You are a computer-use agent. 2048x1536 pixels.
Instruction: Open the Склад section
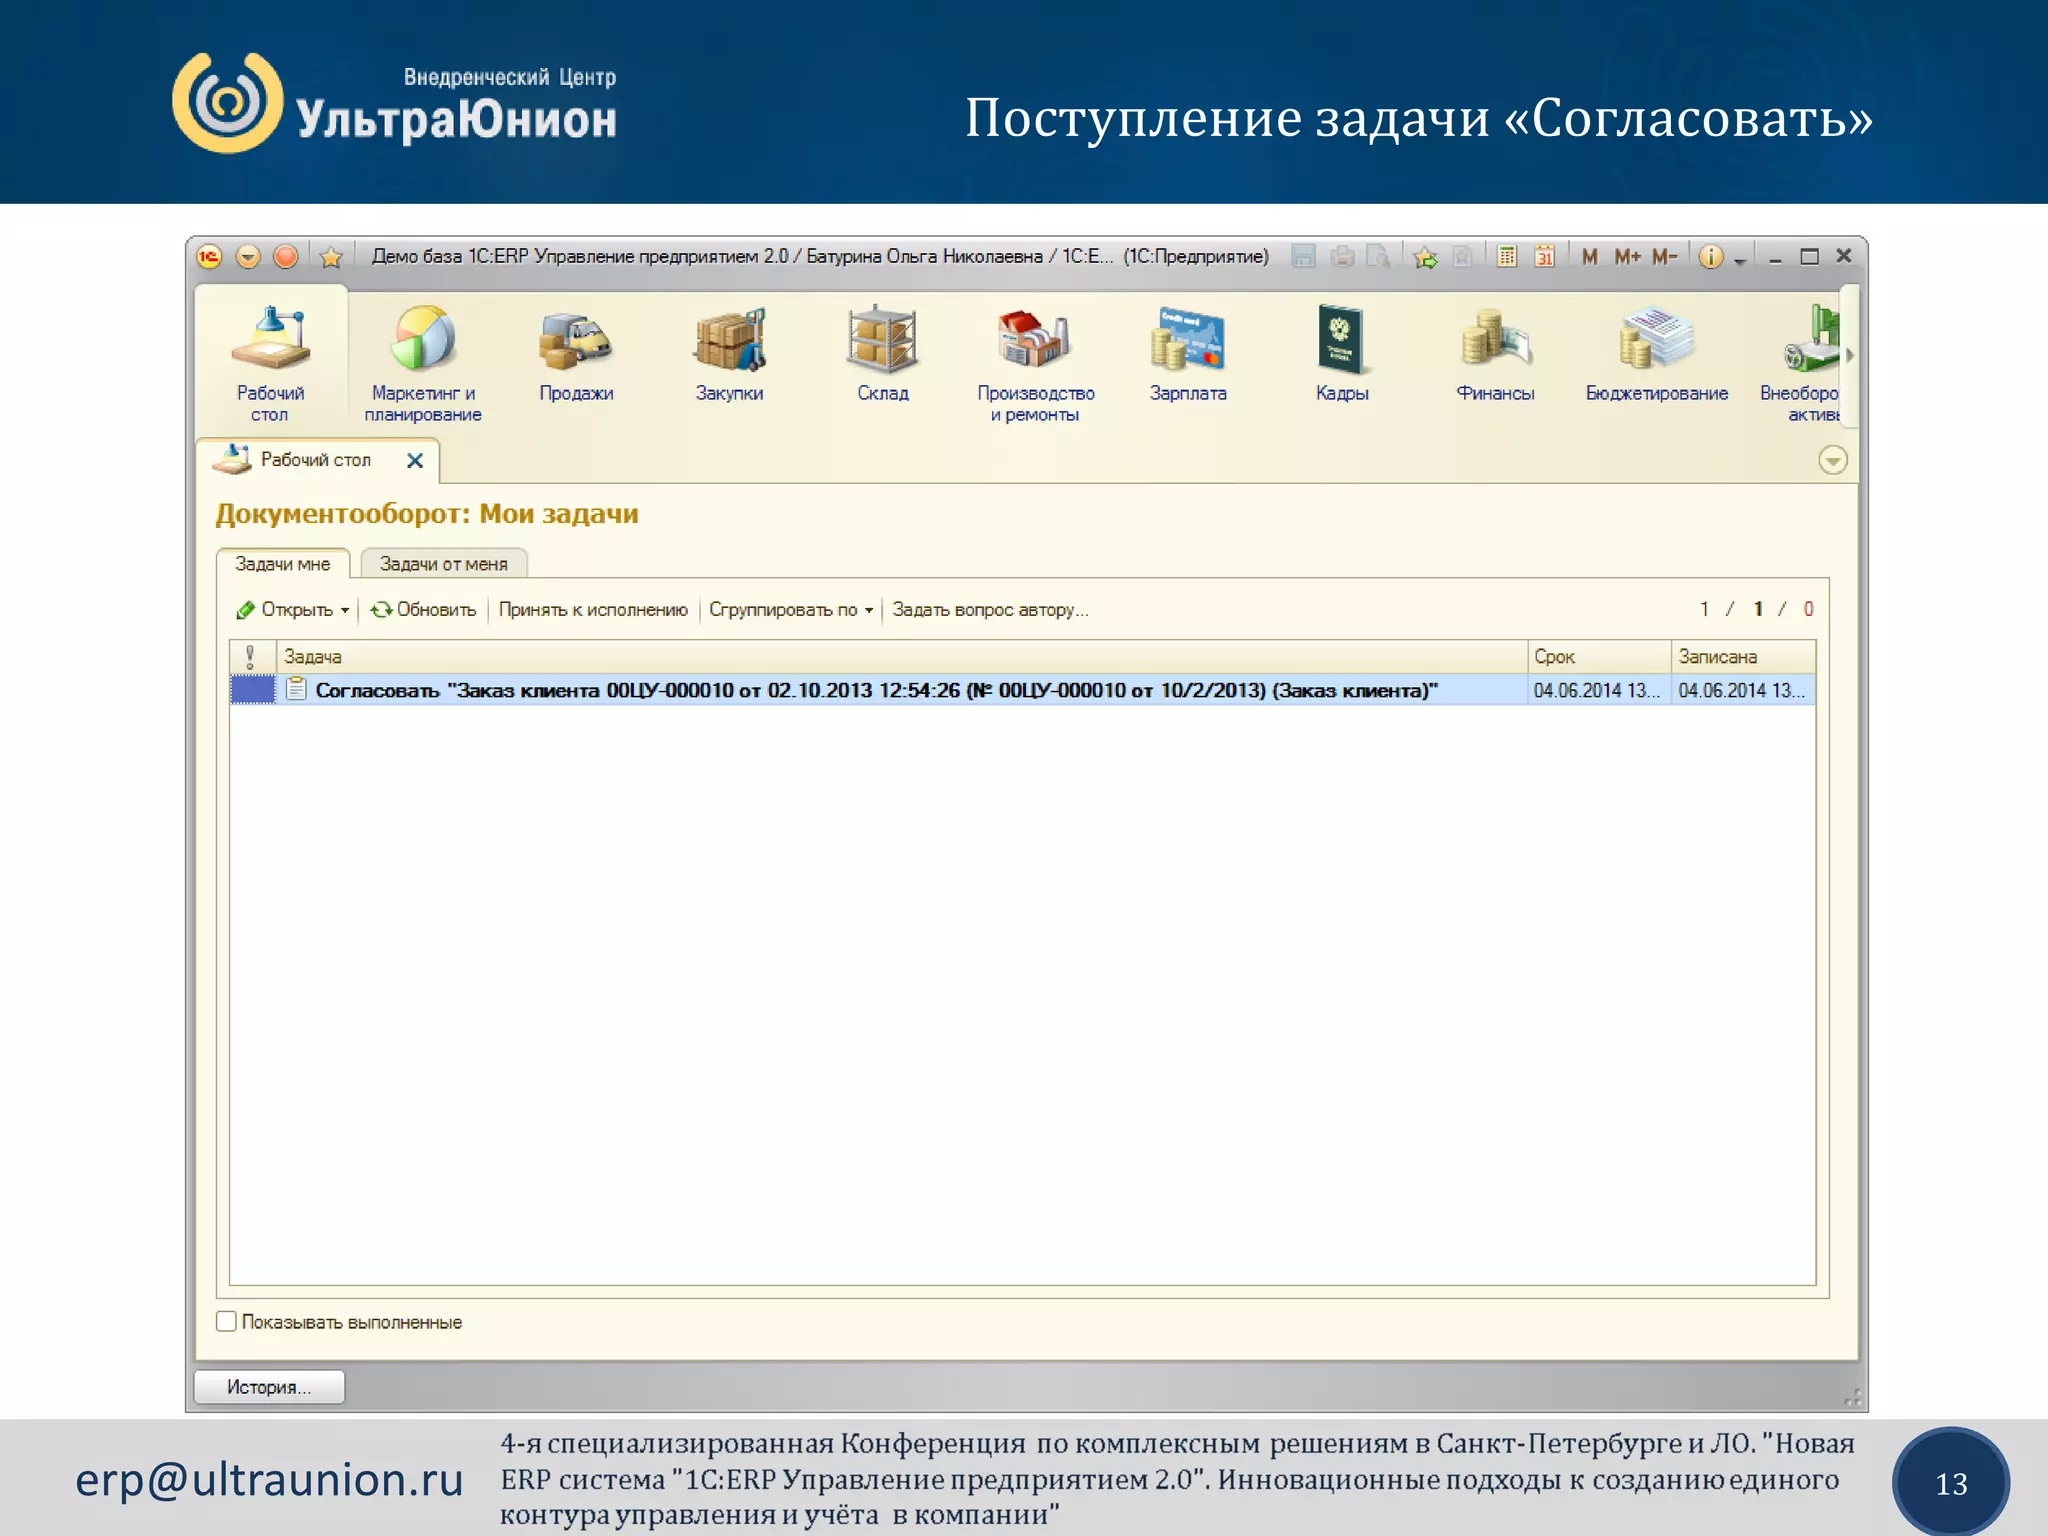click(x=882, y=353)
